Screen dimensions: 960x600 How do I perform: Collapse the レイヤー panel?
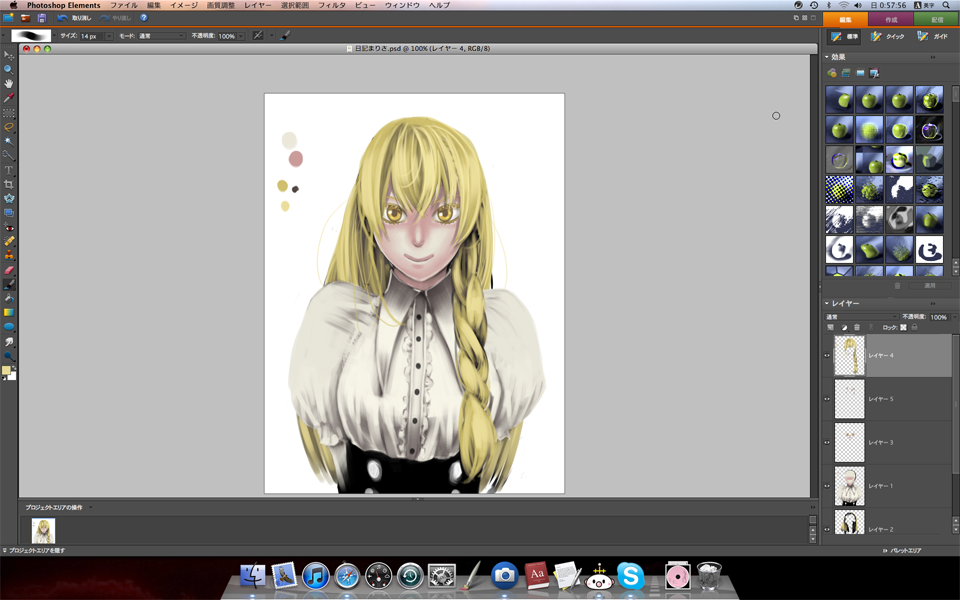(x=827, y=303)
